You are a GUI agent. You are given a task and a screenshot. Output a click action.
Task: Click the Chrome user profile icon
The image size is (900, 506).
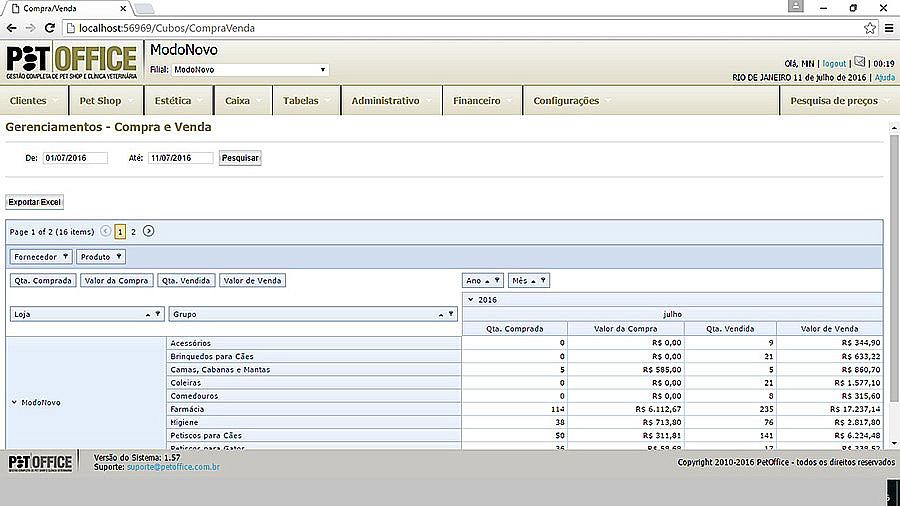point(795,7)
